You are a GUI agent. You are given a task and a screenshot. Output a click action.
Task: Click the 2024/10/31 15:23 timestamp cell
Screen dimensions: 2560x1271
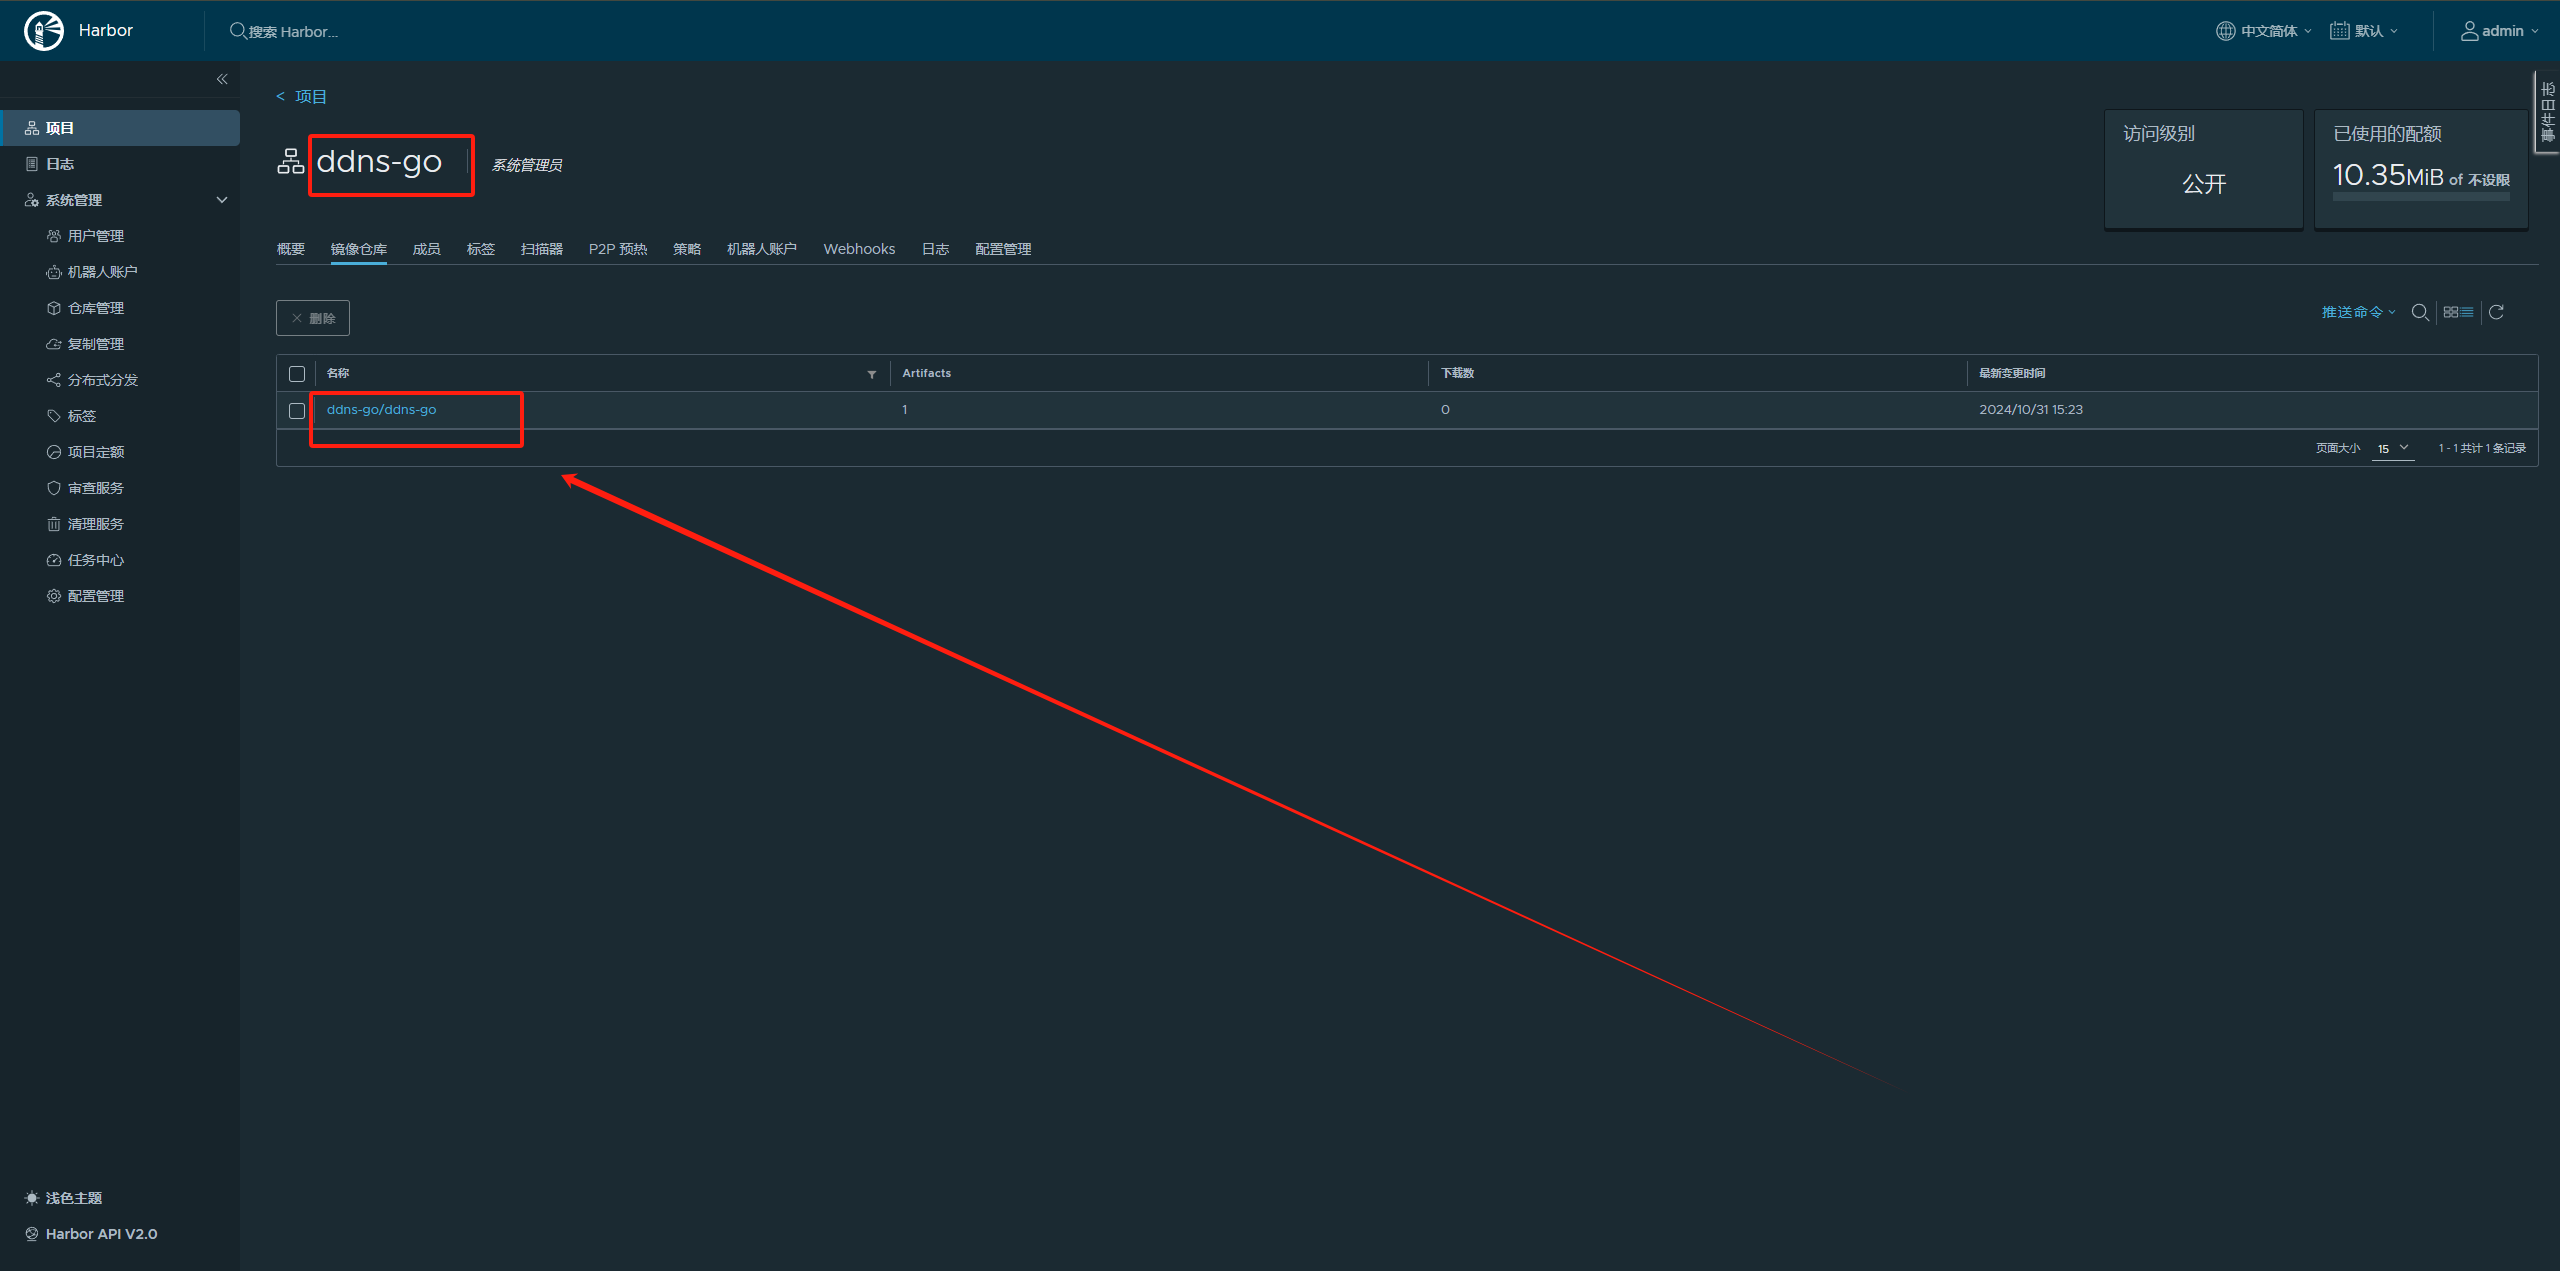click(2031, 410)
